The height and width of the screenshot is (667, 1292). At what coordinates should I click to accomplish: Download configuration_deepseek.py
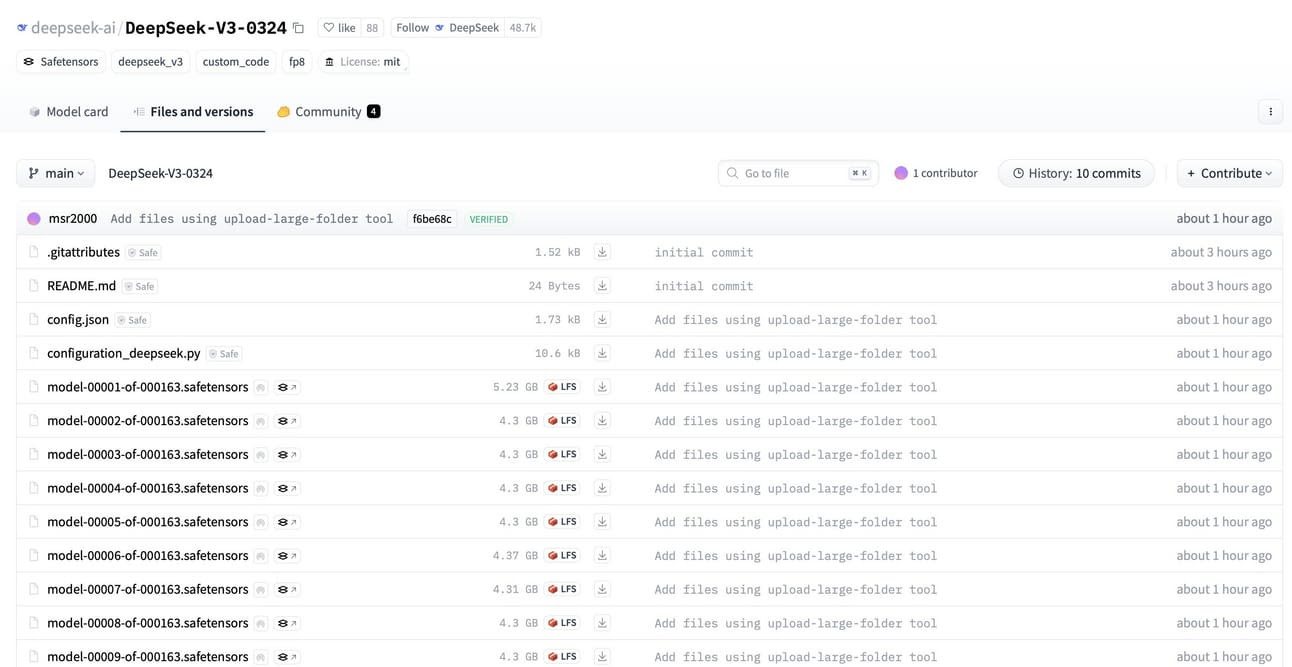602,354
